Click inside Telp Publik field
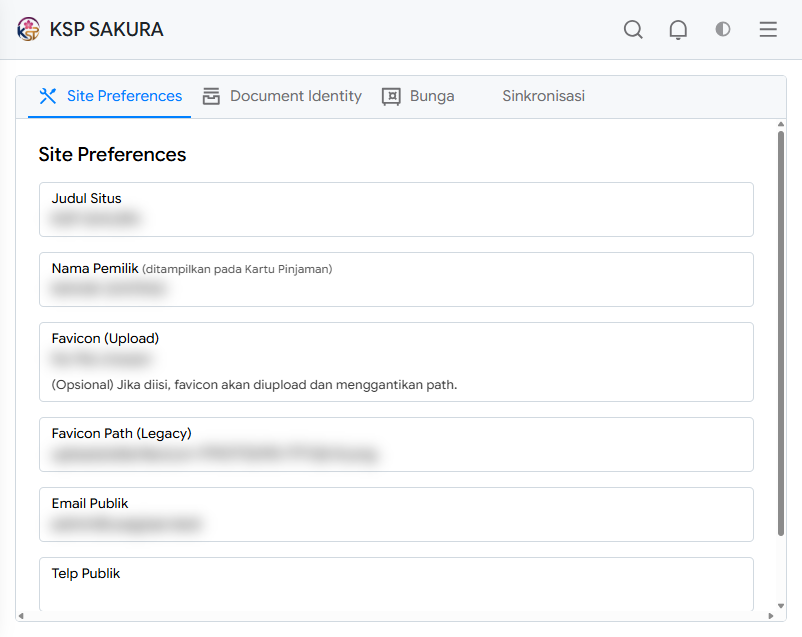 coord(396,584)
